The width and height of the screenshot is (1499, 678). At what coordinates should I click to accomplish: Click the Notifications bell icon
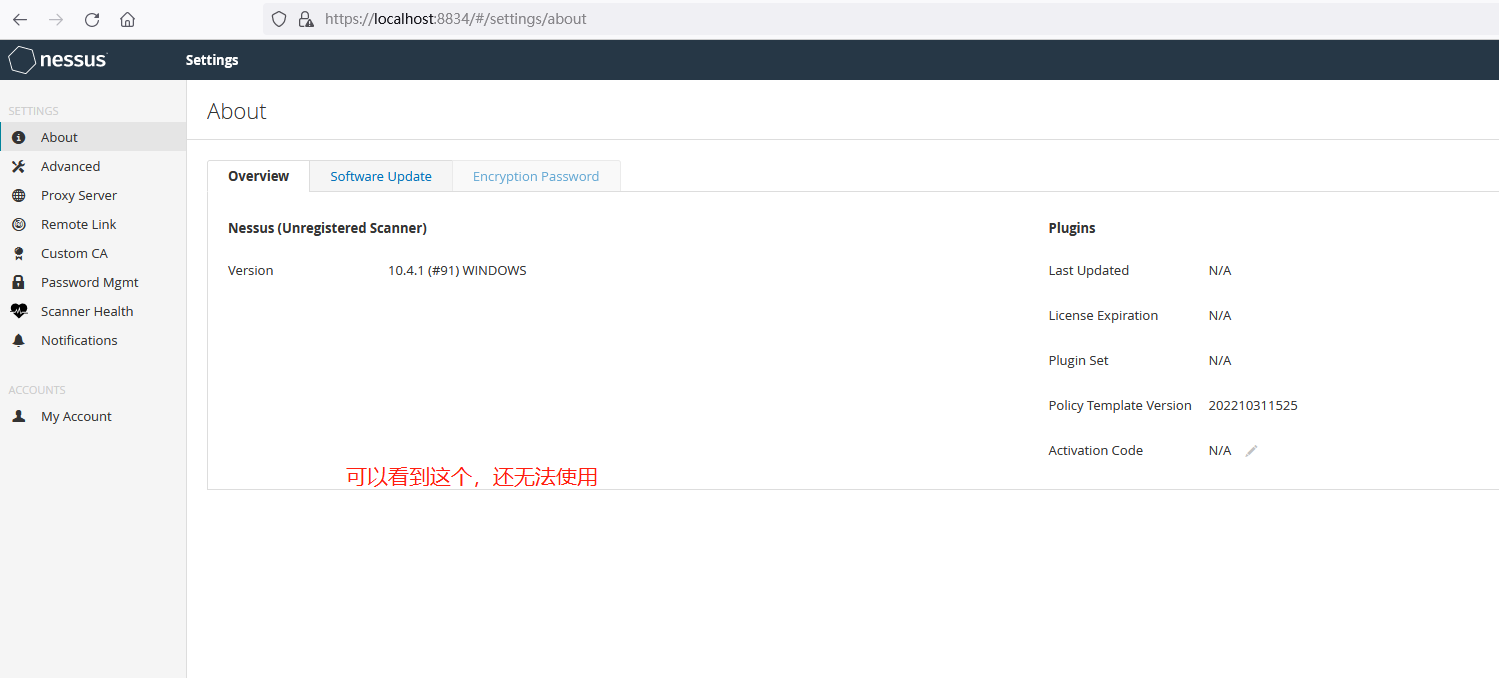18,340
